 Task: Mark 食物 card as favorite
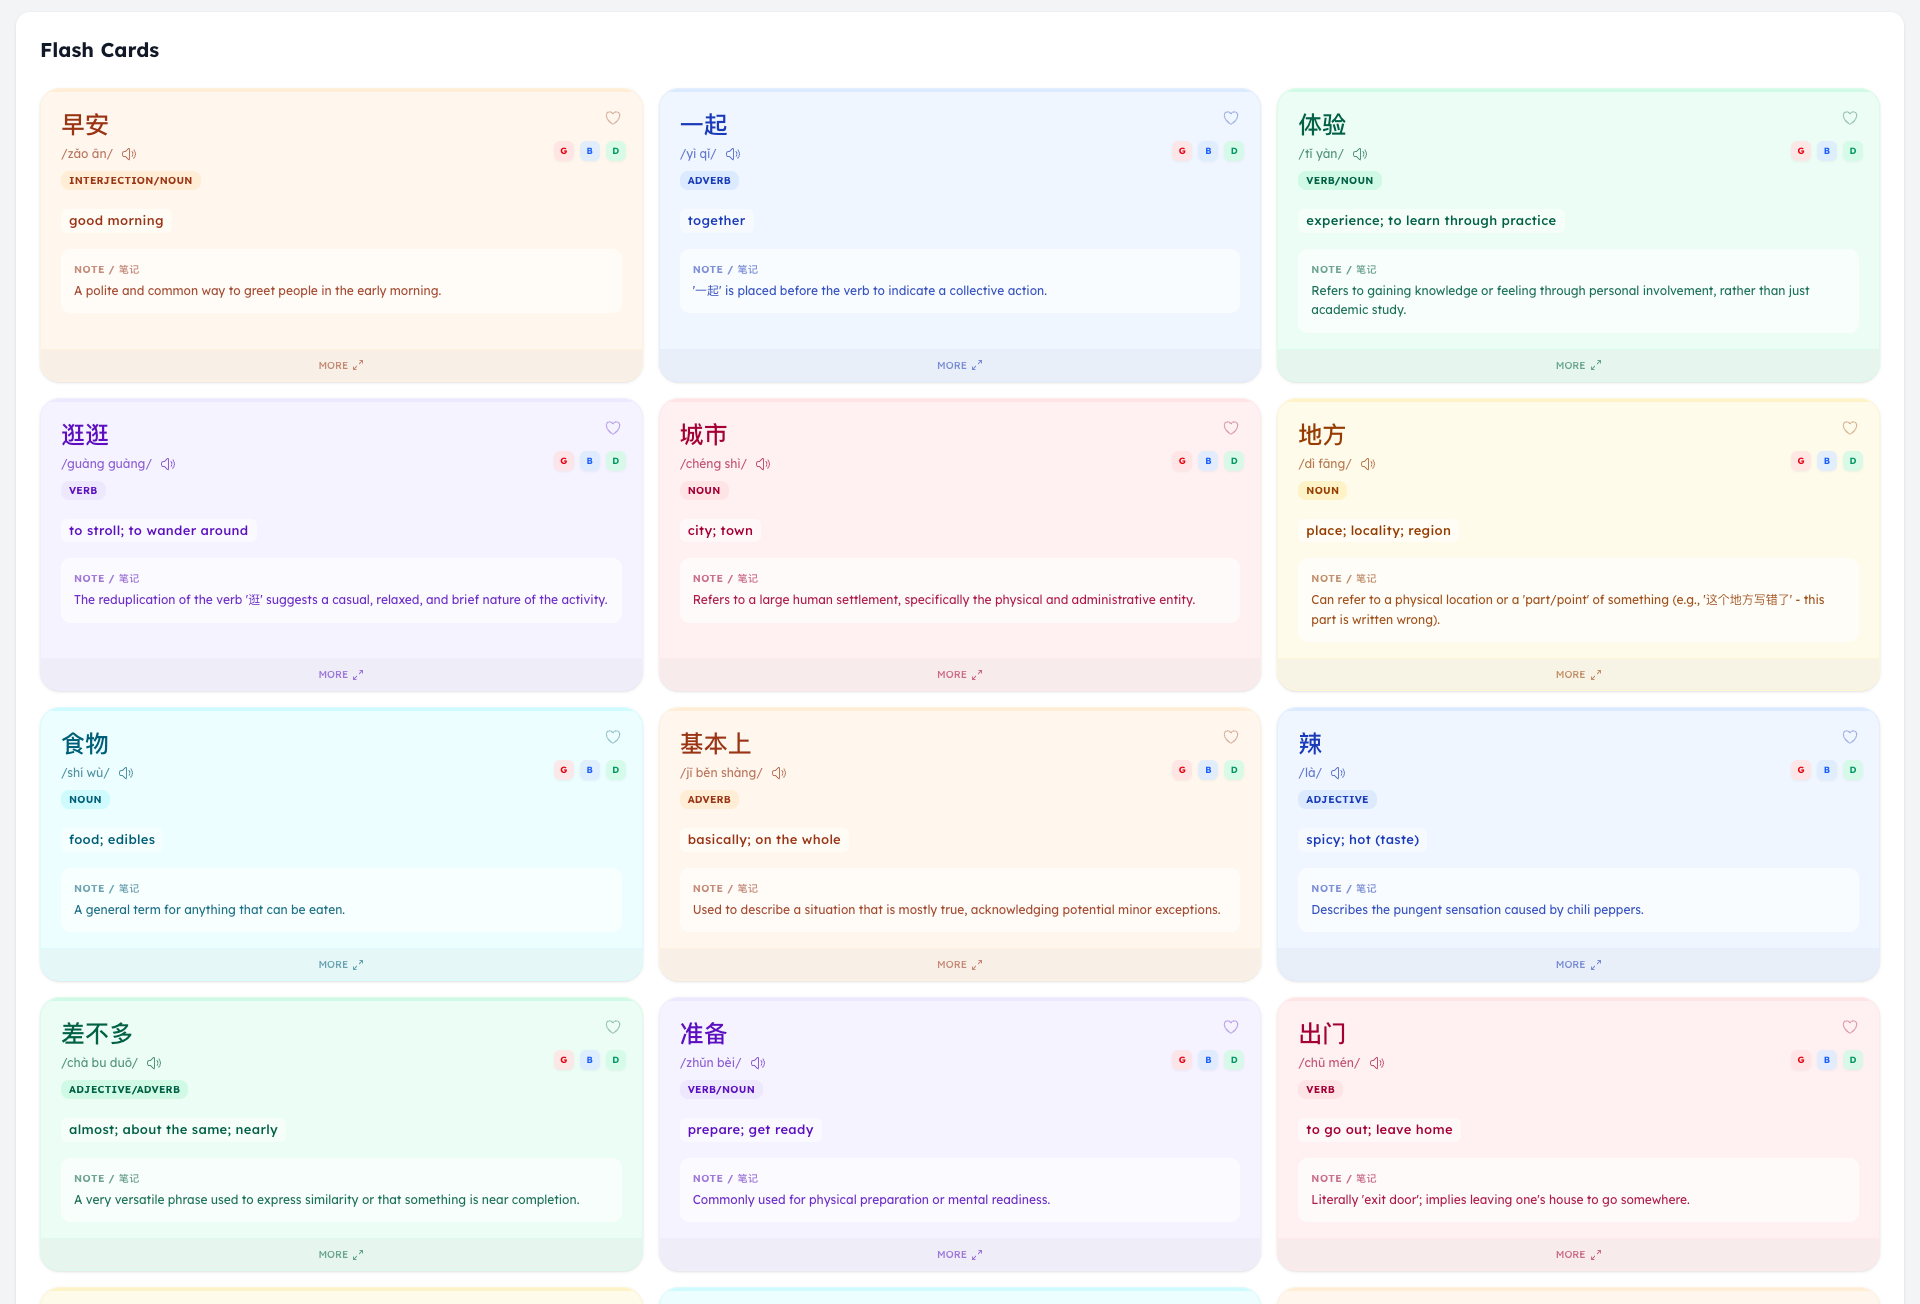point(613,737)
